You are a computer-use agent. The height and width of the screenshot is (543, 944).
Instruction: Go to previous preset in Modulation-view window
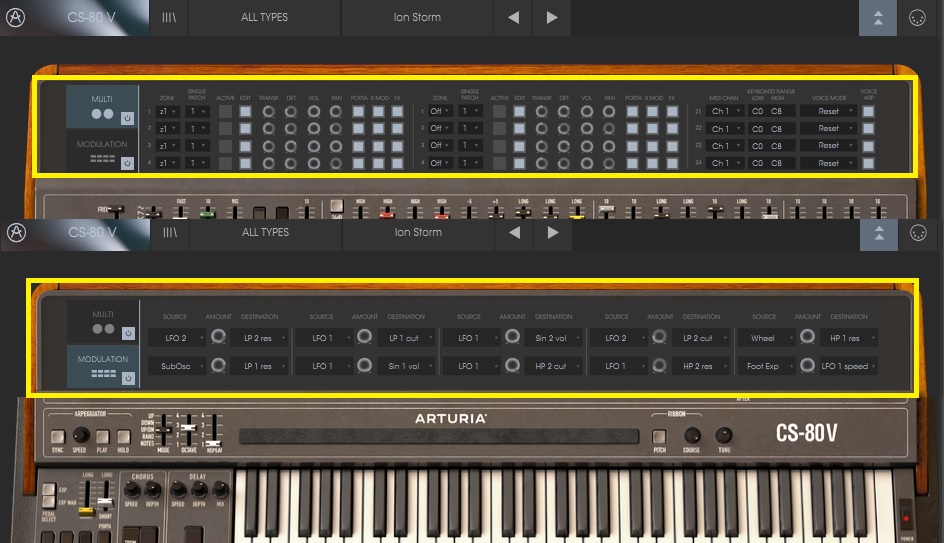point(515,232)
